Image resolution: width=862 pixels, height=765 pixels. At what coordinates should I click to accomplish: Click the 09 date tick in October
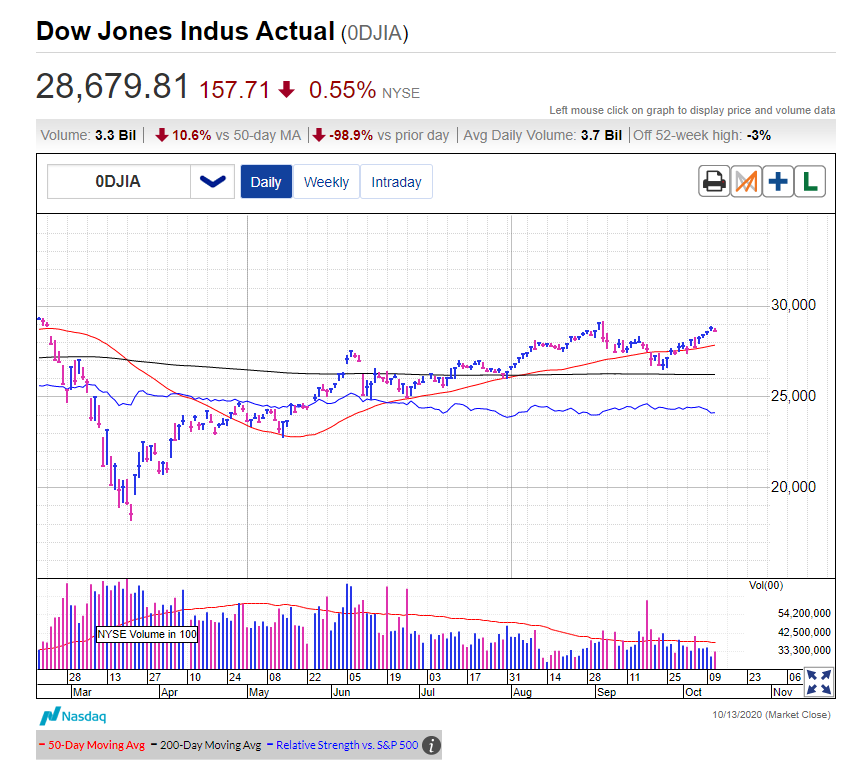tap(715, 677)
